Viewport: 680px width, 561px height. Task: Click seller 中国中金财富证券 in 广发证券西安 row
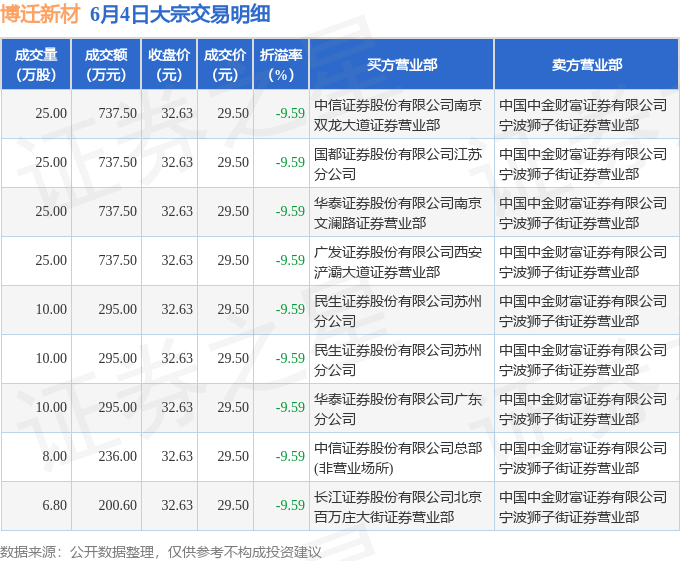coord(583,262)
